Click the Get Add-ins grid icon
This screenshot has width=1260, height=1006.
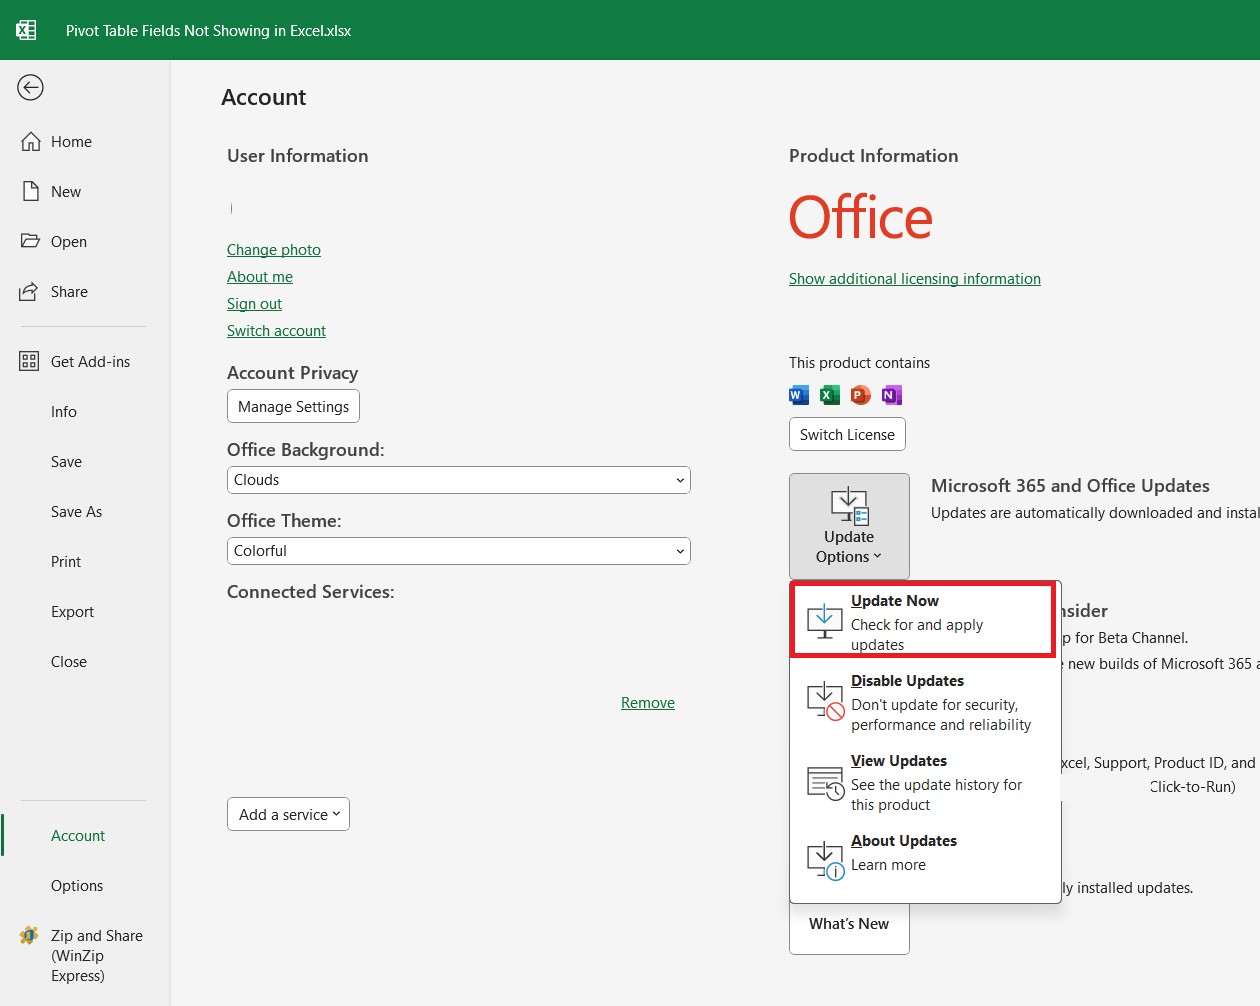click(x=29, y=362)
